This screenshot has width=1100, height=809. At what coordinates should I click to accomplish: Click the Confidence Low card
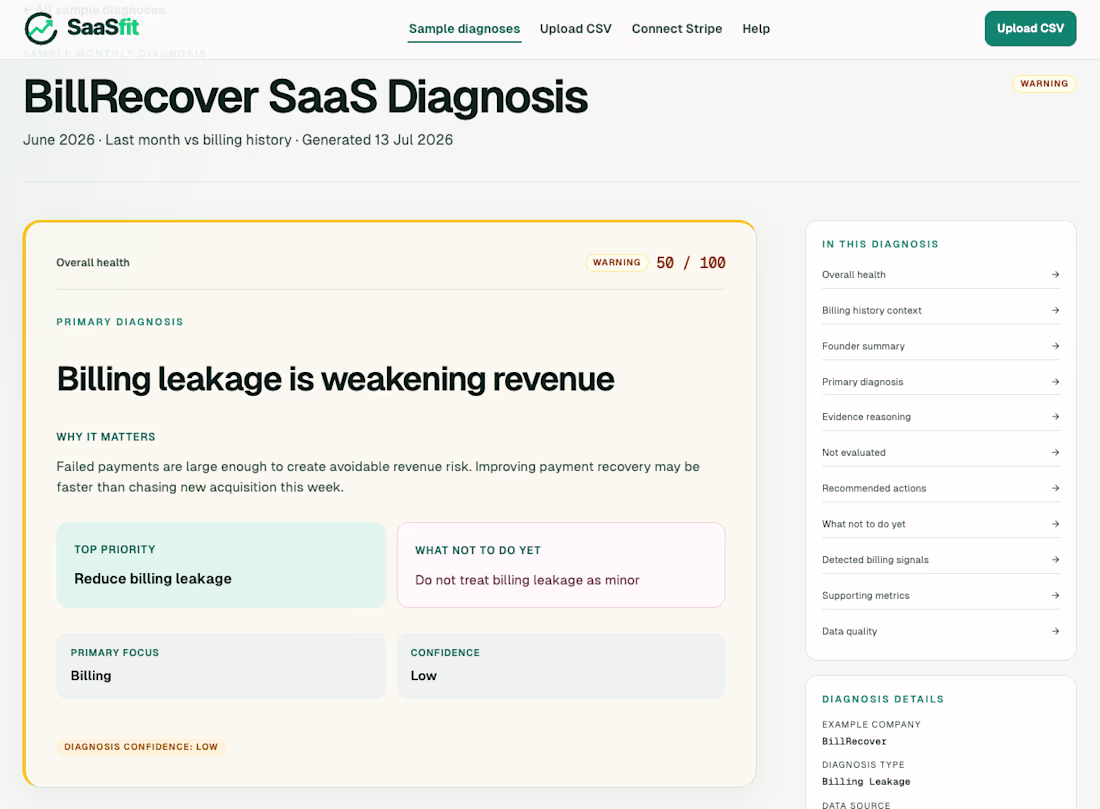(x=561, y=666)
